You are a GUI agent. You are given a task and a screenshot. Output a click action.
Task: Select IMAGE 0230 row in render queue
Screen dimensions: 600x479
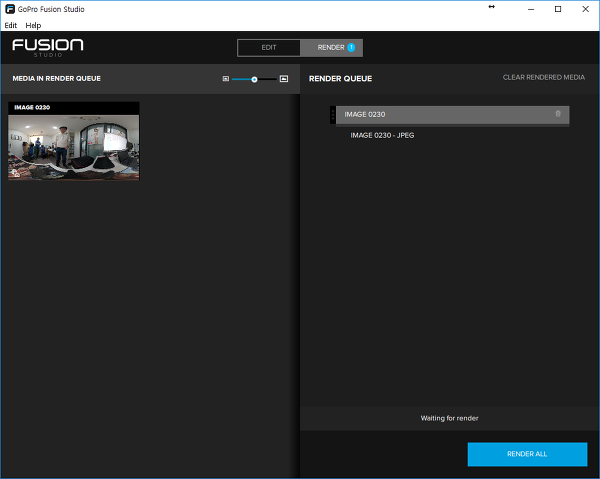coord(452,115)
